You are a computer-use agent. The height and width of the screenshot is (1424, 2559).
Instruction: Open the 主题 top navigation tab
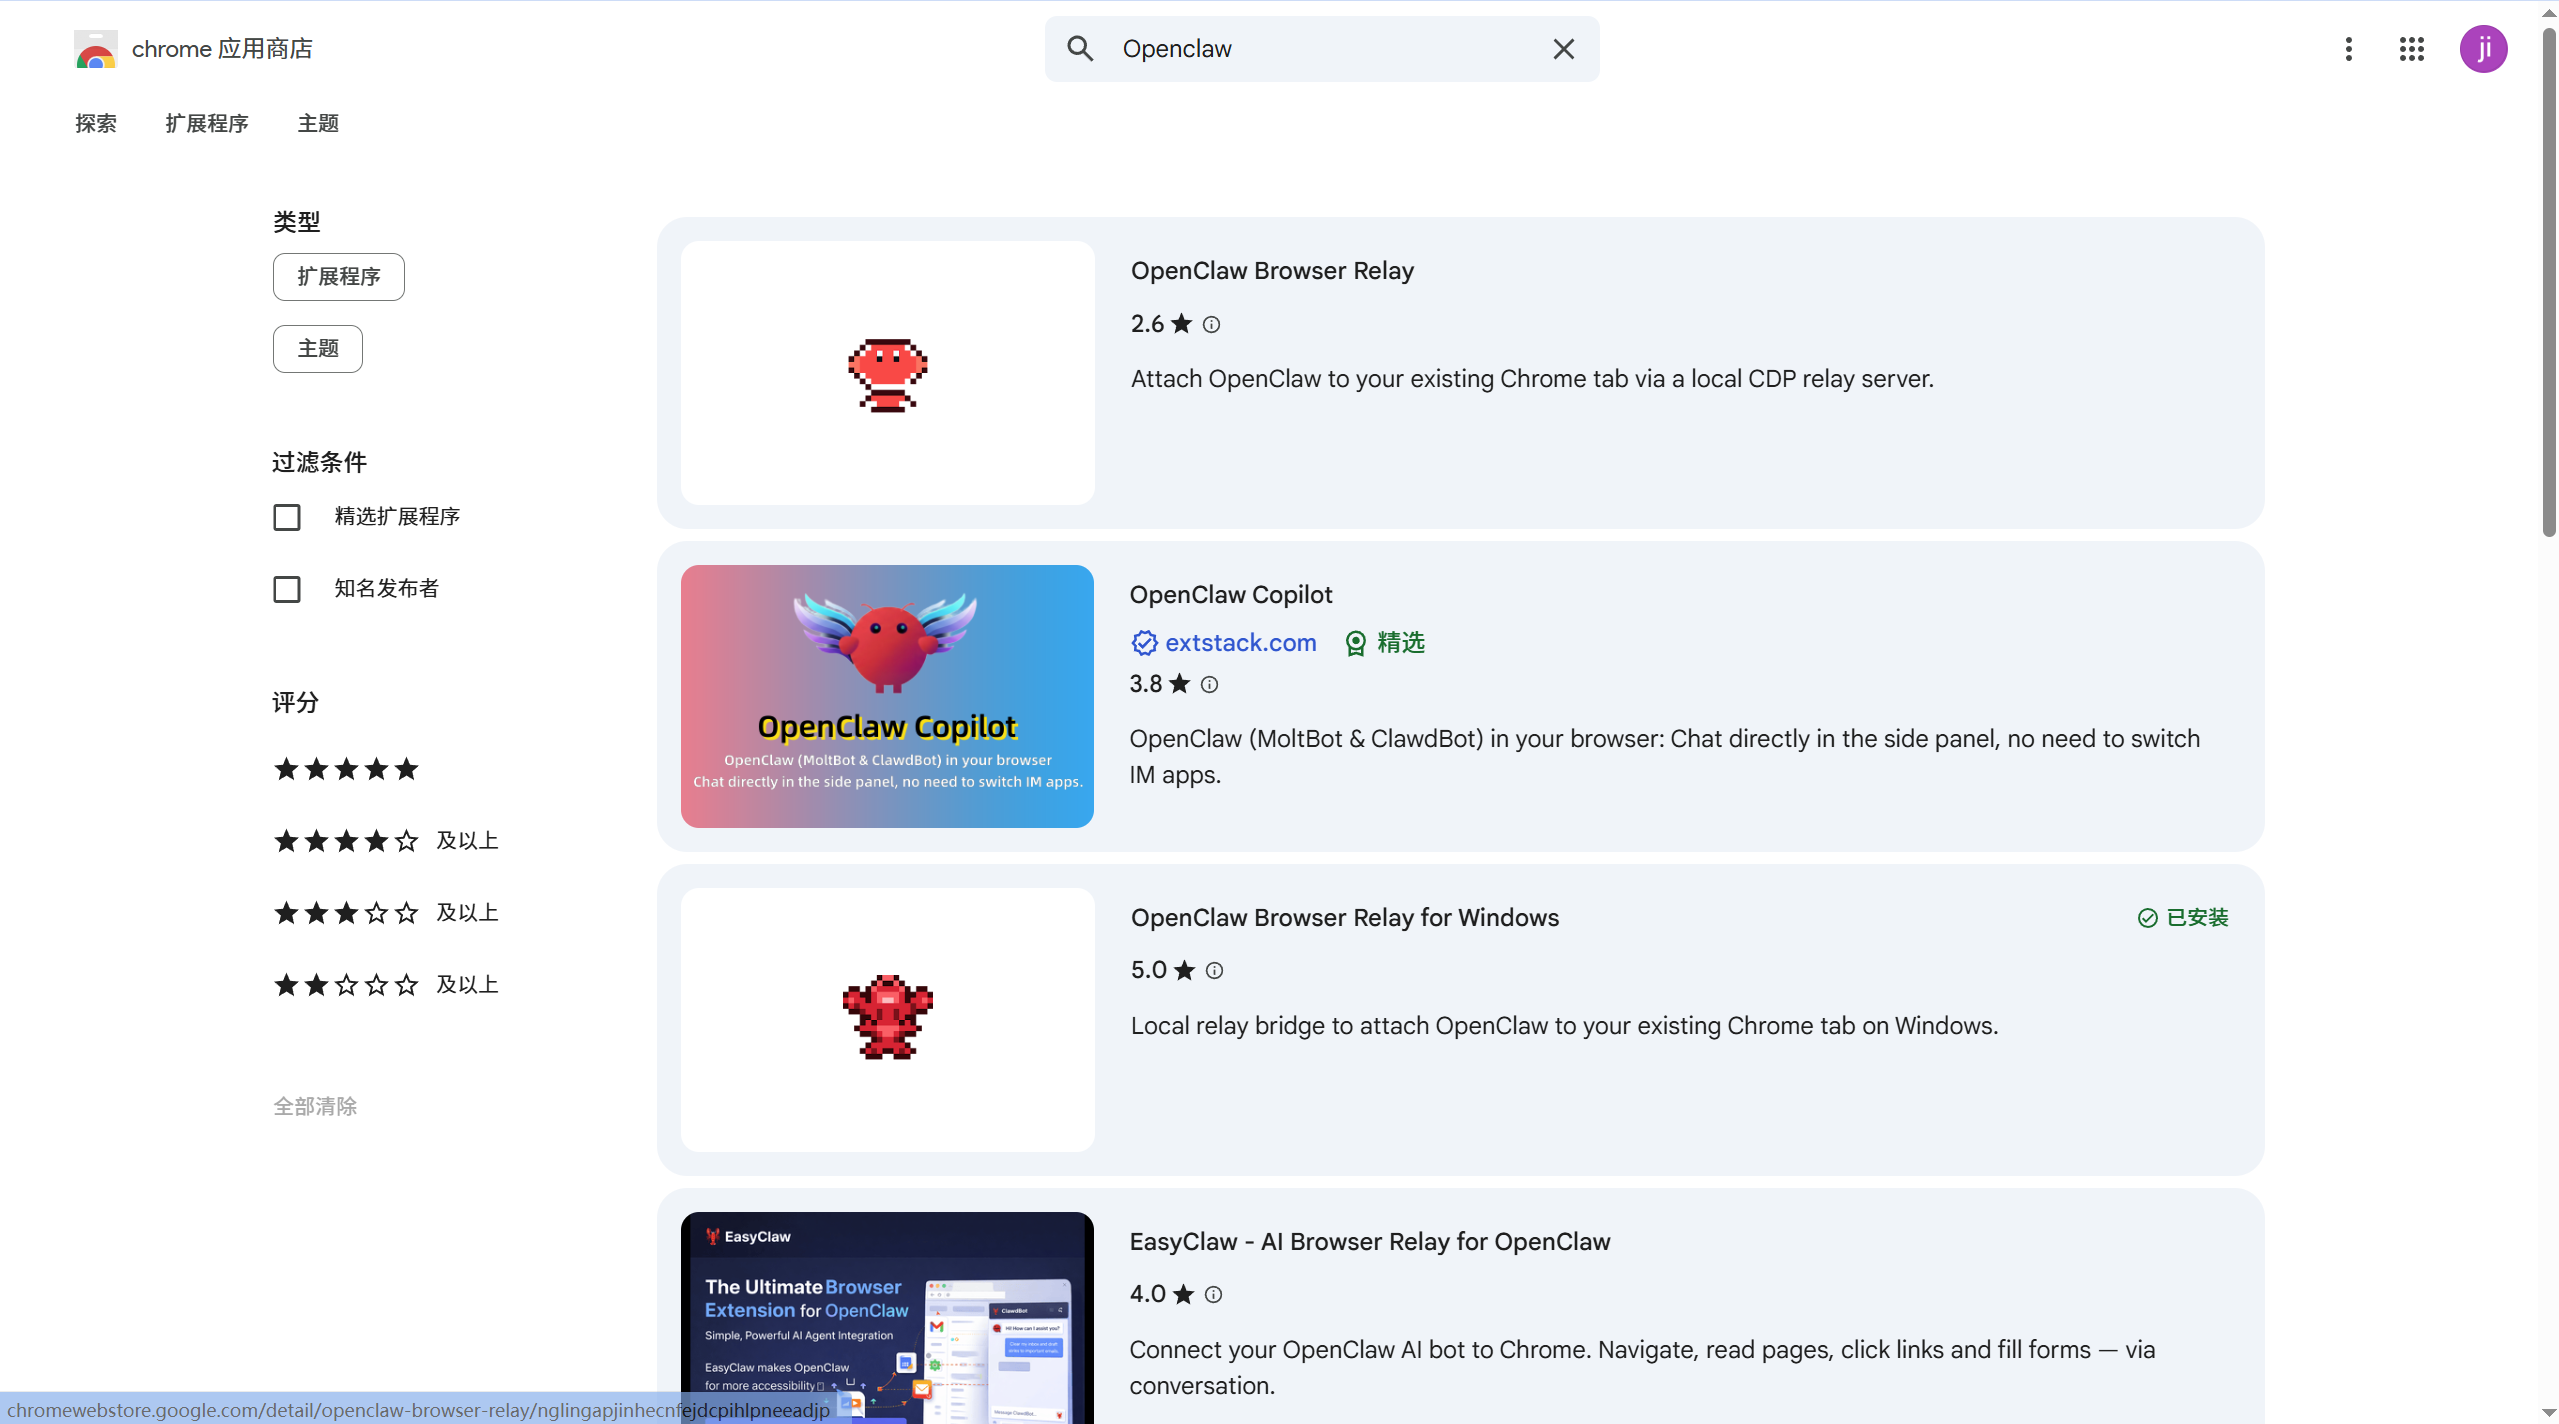[x=318, y=123]
